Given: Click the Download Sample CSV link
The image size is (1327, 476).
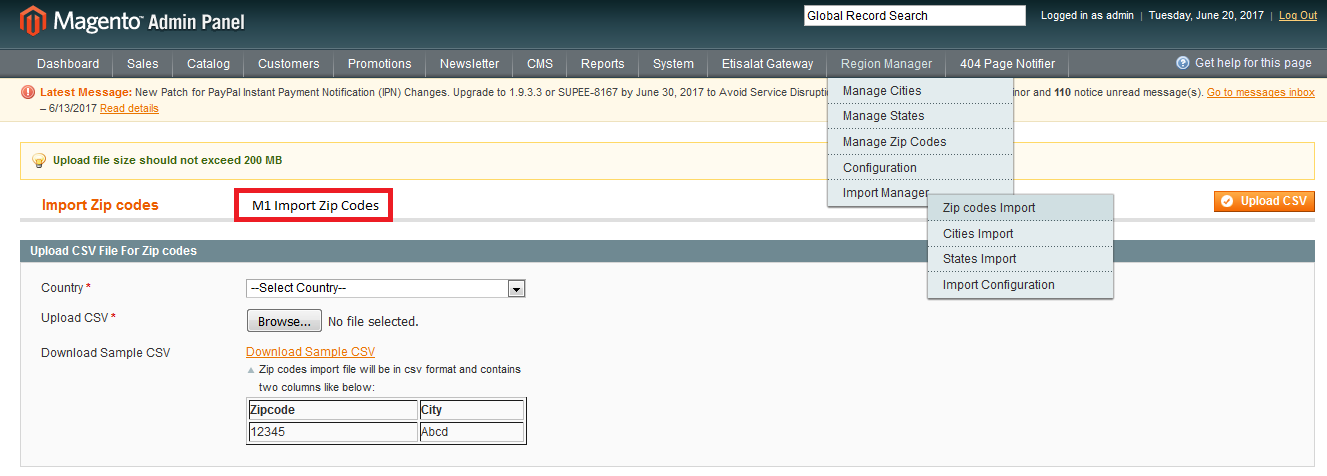Looking at the screenshot, I should pyautogui.click(x=310, y=352).
